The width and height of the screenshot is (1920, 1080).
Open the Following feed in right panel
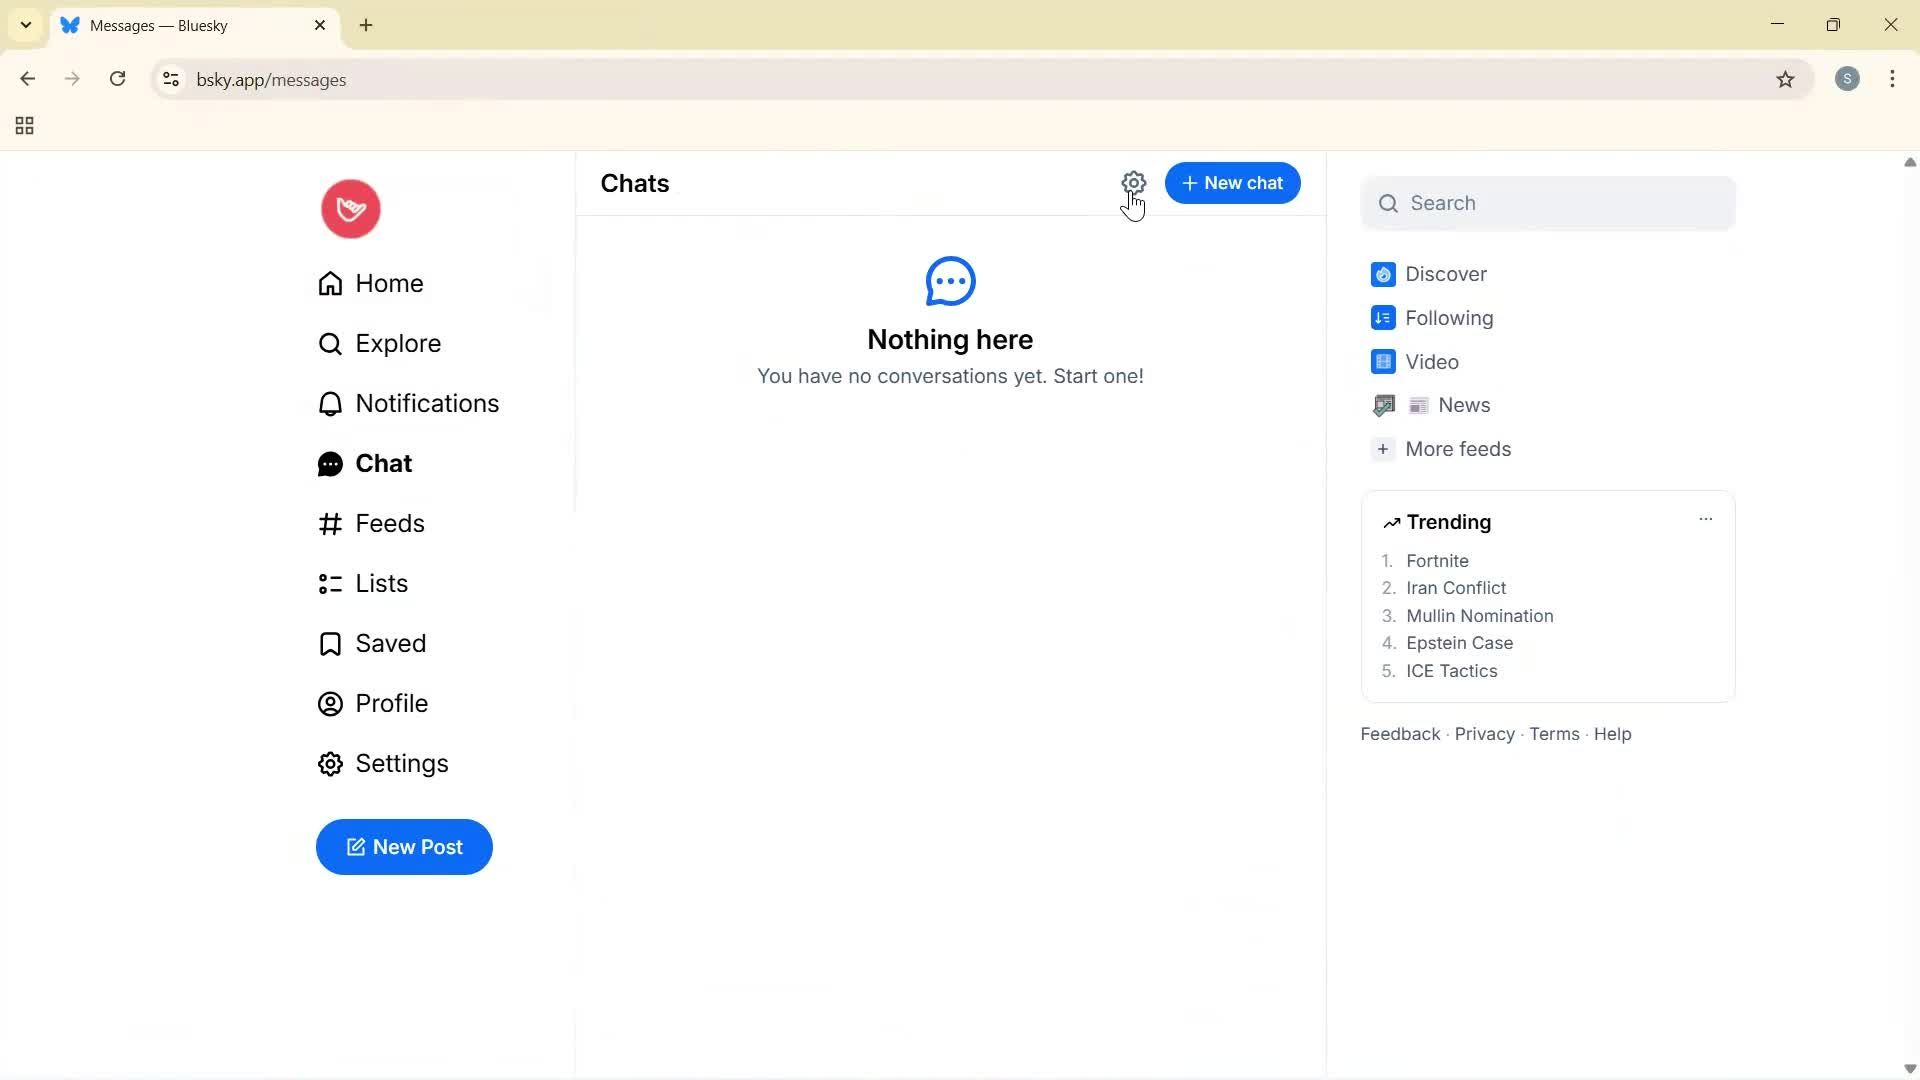coord(1448,318)
